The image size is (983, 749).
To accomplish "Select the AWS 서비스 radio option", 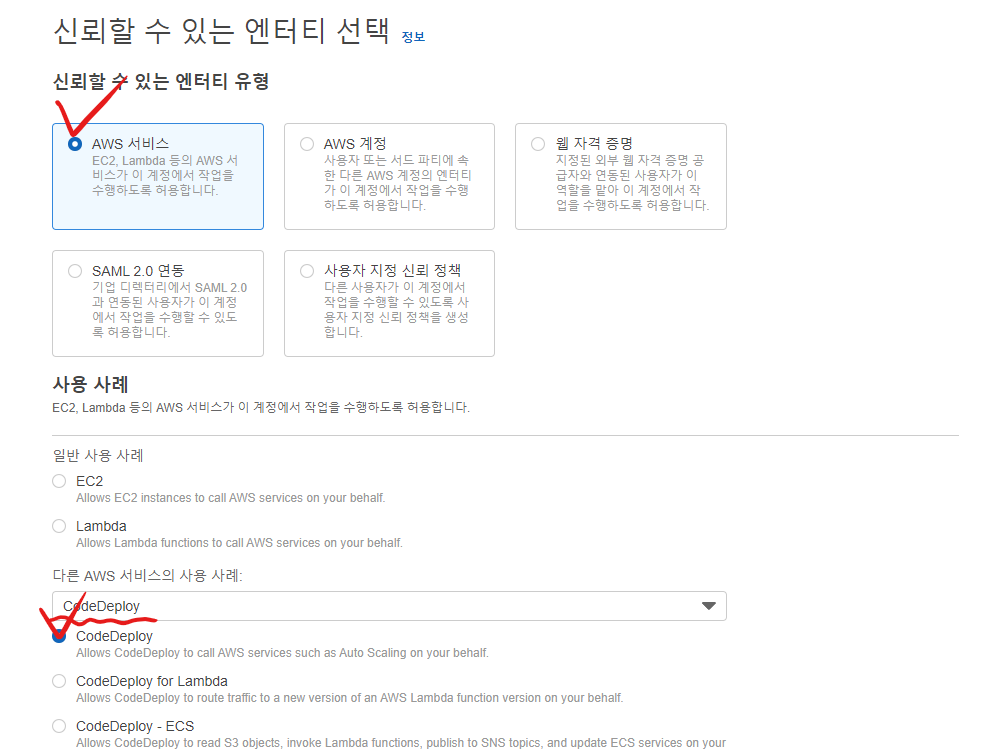I will tap(75, 144).
